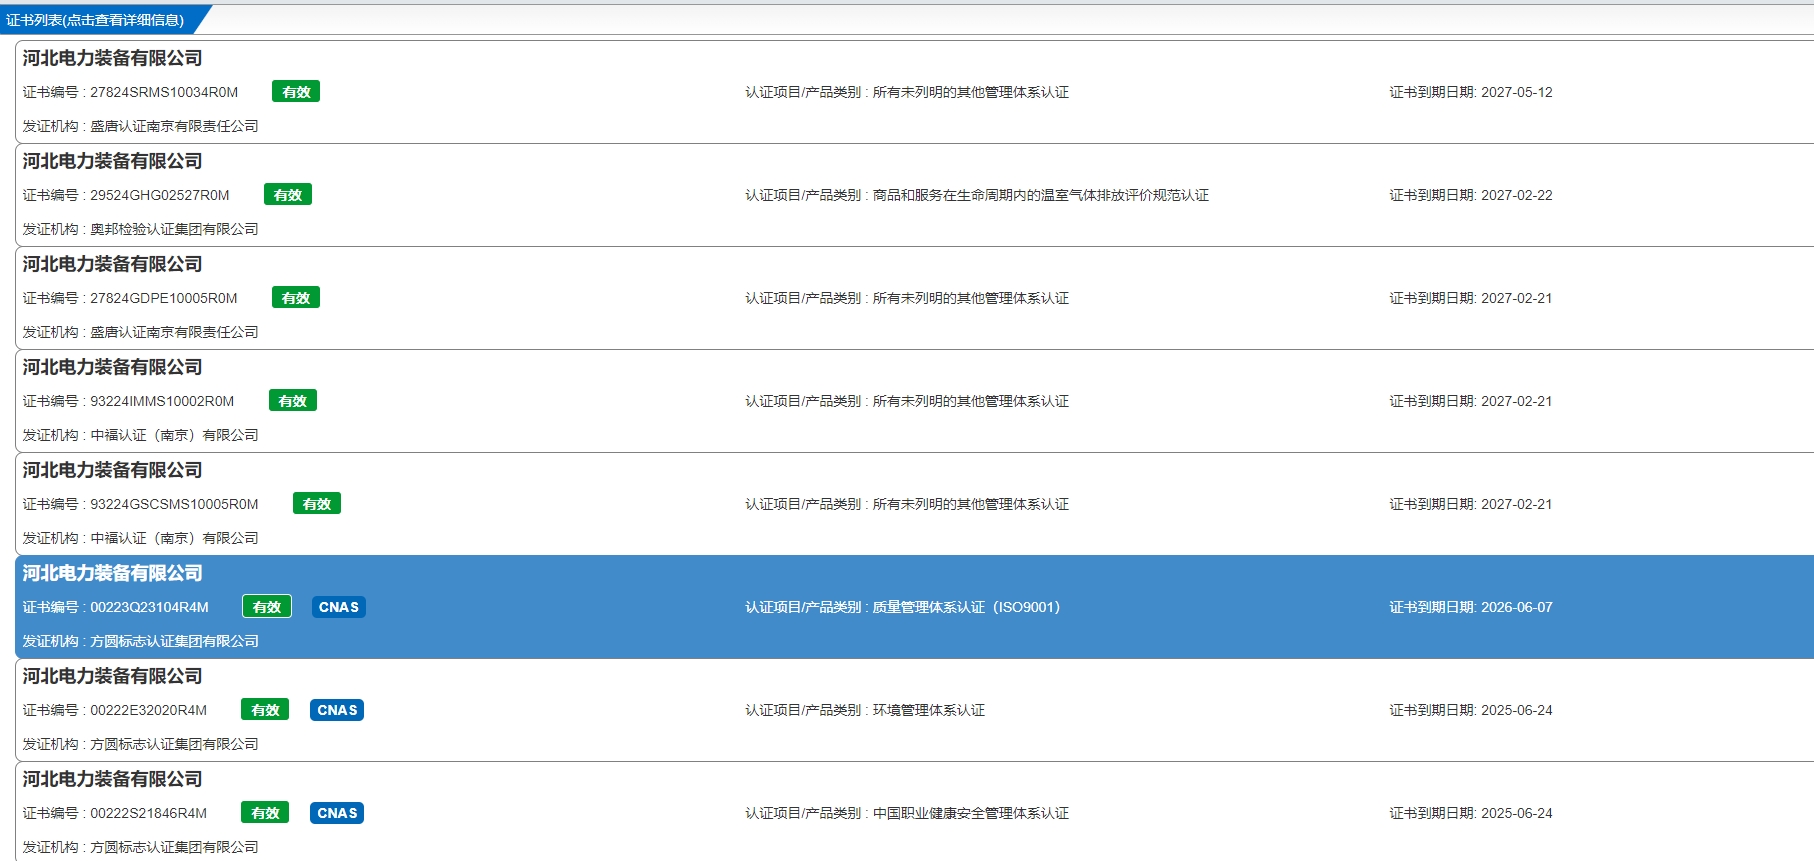This screenshot has height=861, width=1814.
Task: Click 所有未列明的其他管理体系认证 in 93224IMMS10002R0M row
Action: pyautogui.click(x=971, y=401)
